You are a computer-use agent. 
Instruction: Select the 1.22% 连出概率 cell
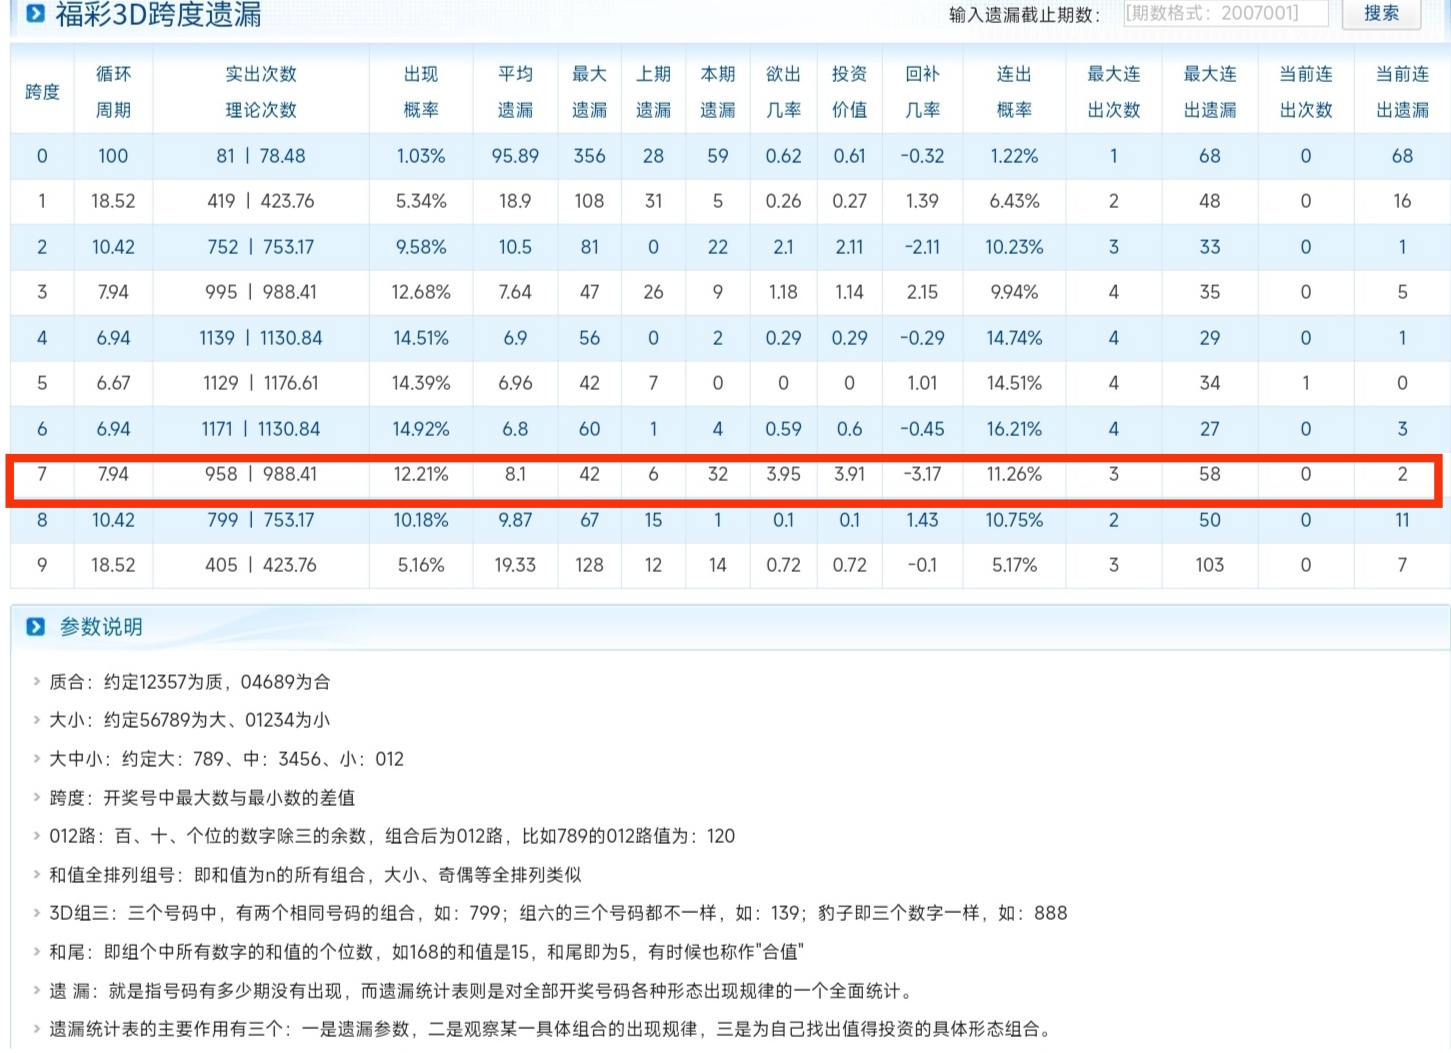(1014, 156)
